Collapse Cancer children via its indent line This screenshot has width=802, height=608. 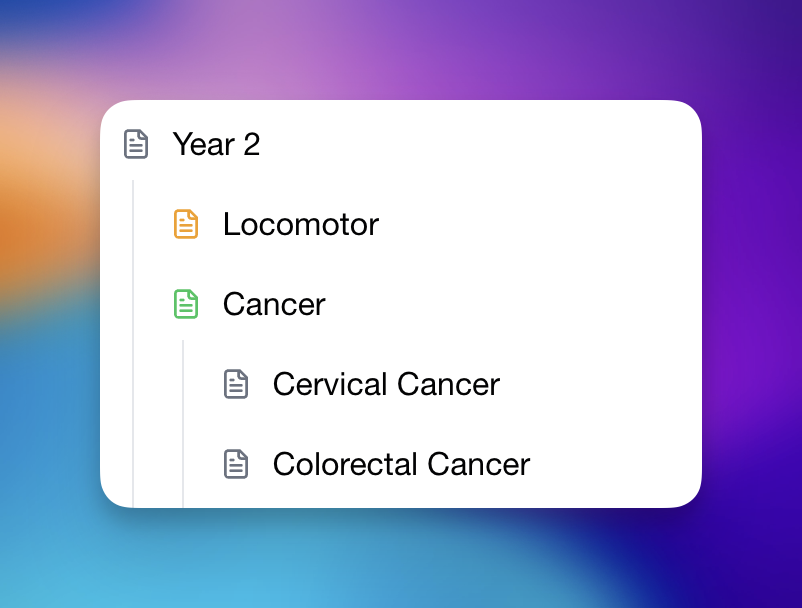[183, 420]
